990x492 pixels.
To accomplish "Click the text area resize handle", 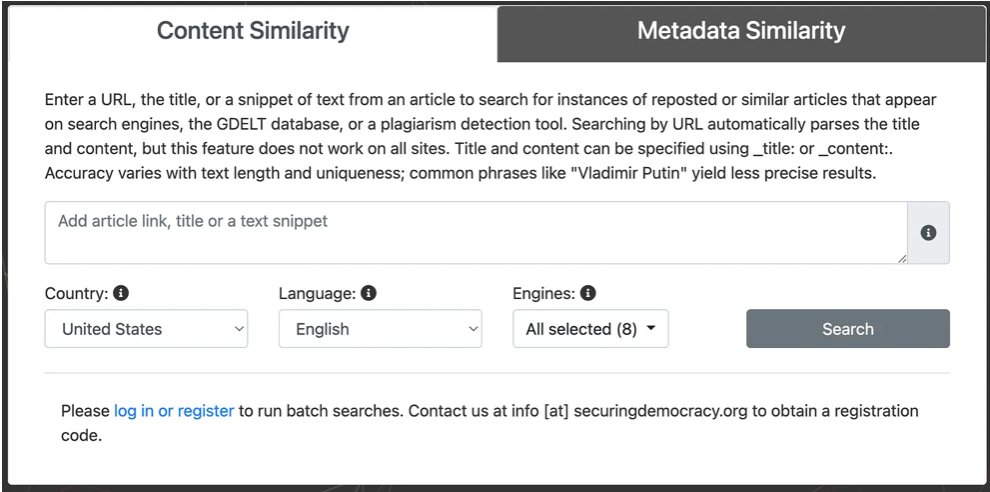I will coord(901,258).
